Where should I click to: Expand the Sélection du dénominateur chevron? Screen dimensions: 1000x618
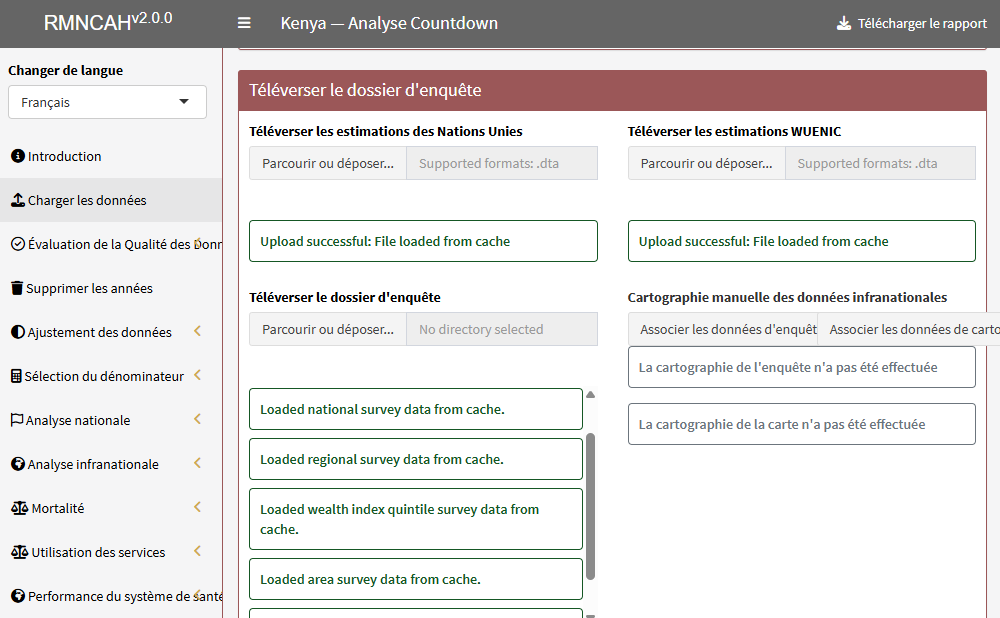pyautogui.click(x=198, y=375)
